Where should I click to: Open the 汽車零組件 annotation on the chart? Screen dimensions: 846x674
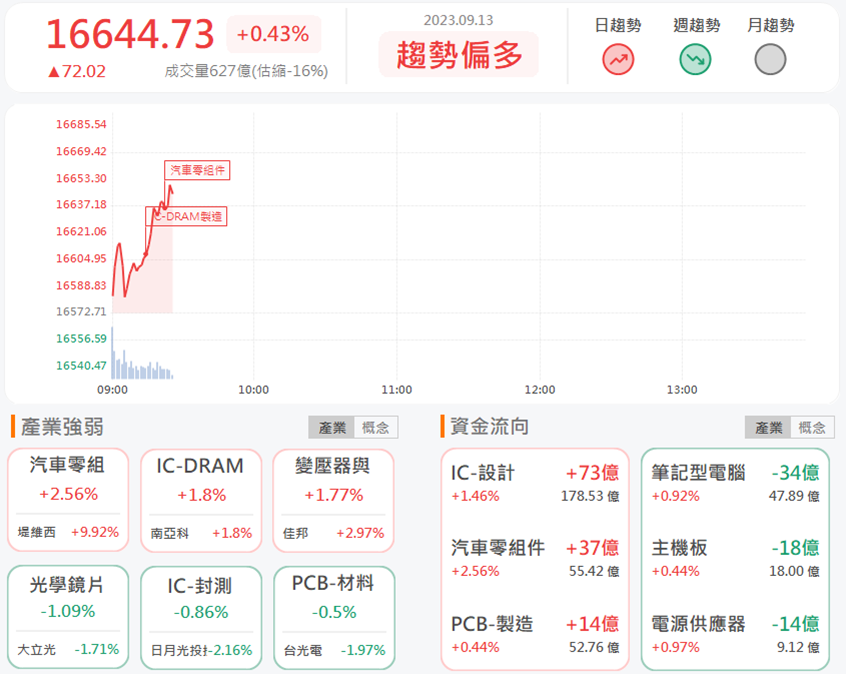[197, 170]
